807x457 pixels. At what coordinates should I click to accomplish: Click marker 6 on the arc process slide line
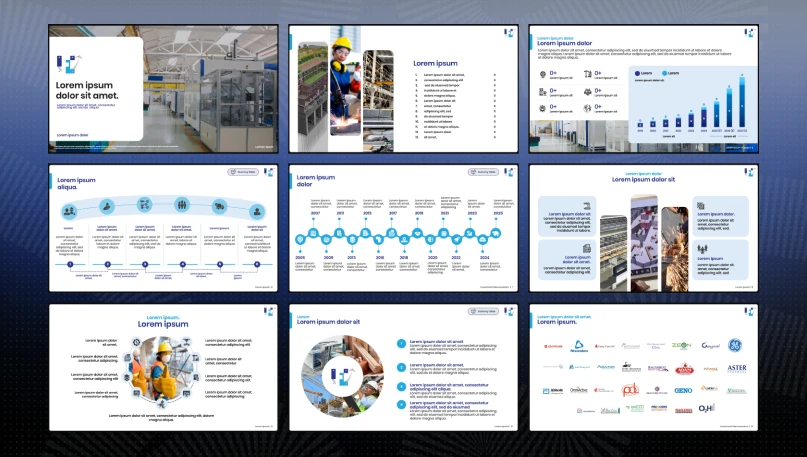(257, 265)
